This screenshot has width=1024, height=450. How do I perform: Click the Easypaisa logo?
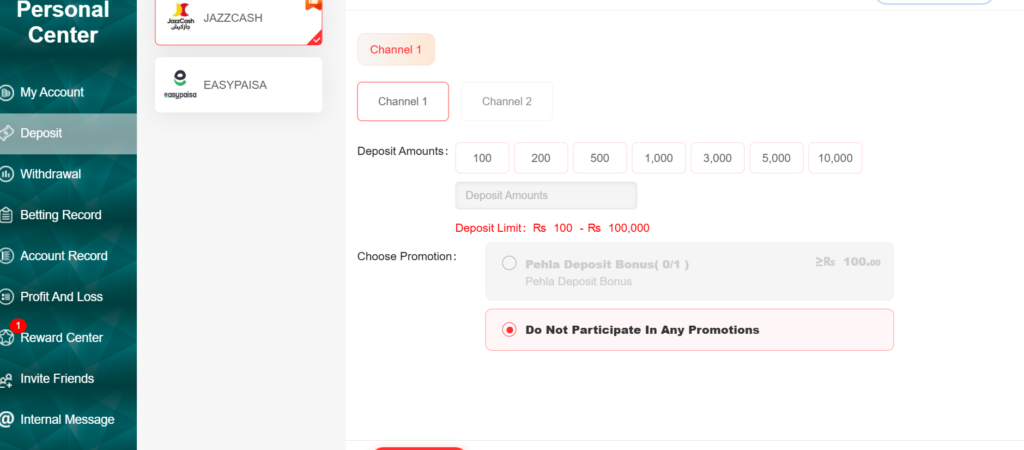(x=180, y=85)
